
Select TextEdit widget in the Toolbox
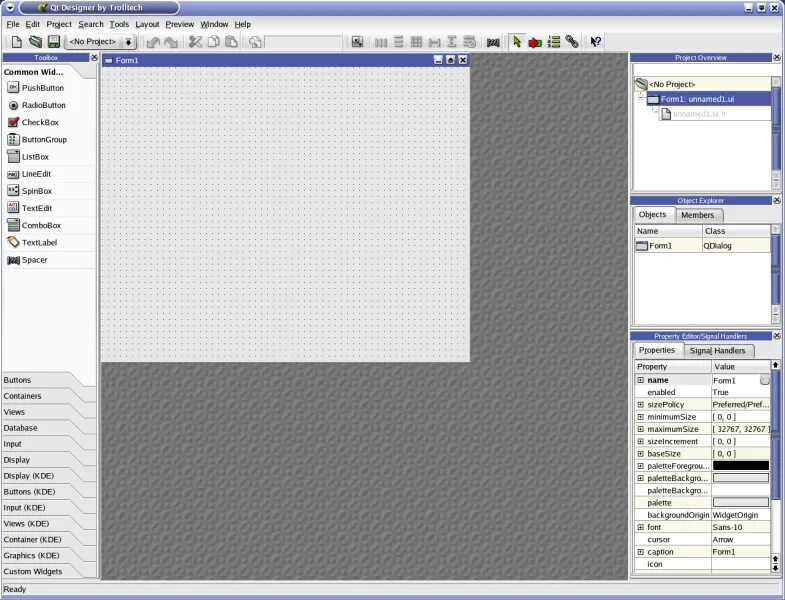point(49,208)
